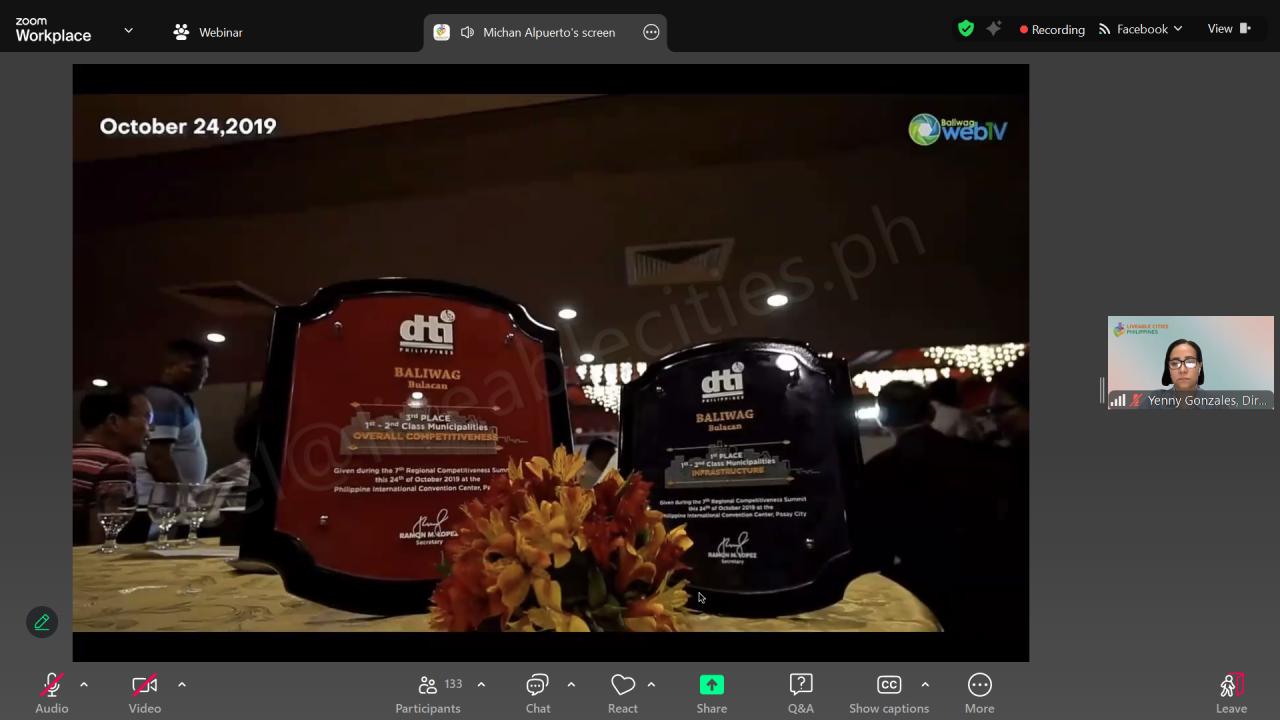Select Yenny Gonzales video thumbnail
1280x720 pixels.
coord(1190,362)
